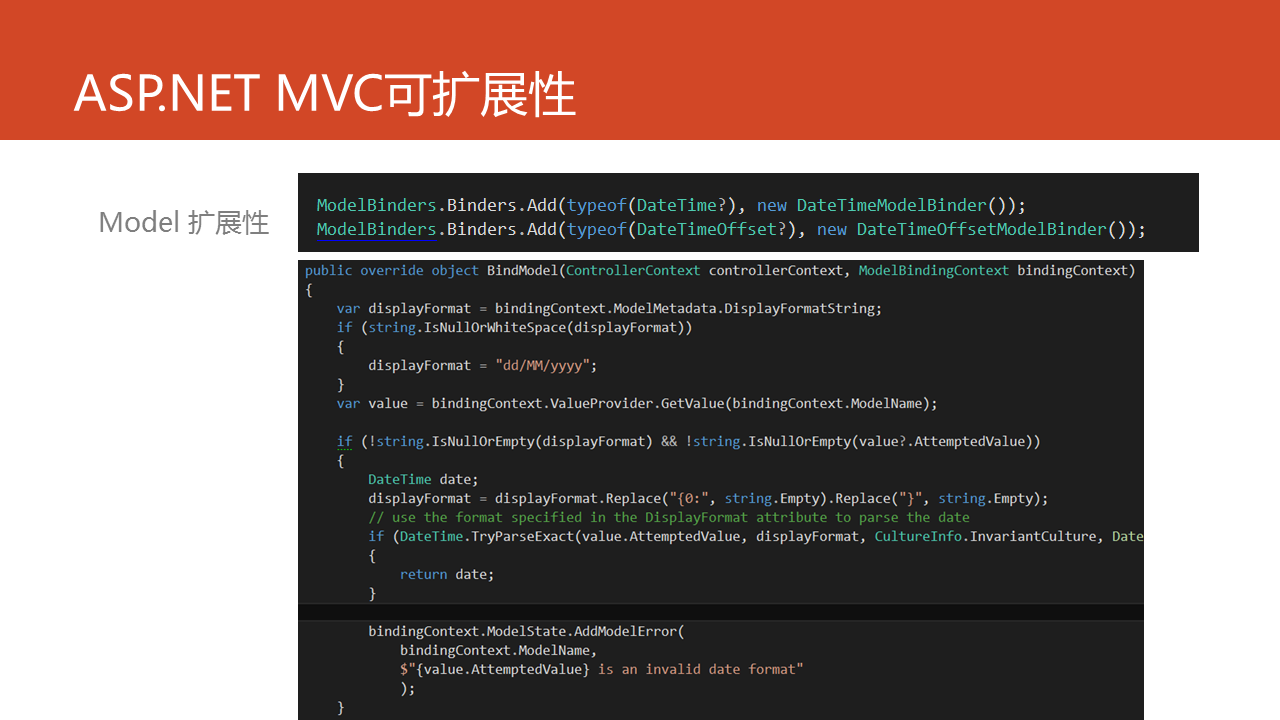Screen dimensions: 1280x720
Task: Click 'ControllerContext' parameter type
Action: 633,270
